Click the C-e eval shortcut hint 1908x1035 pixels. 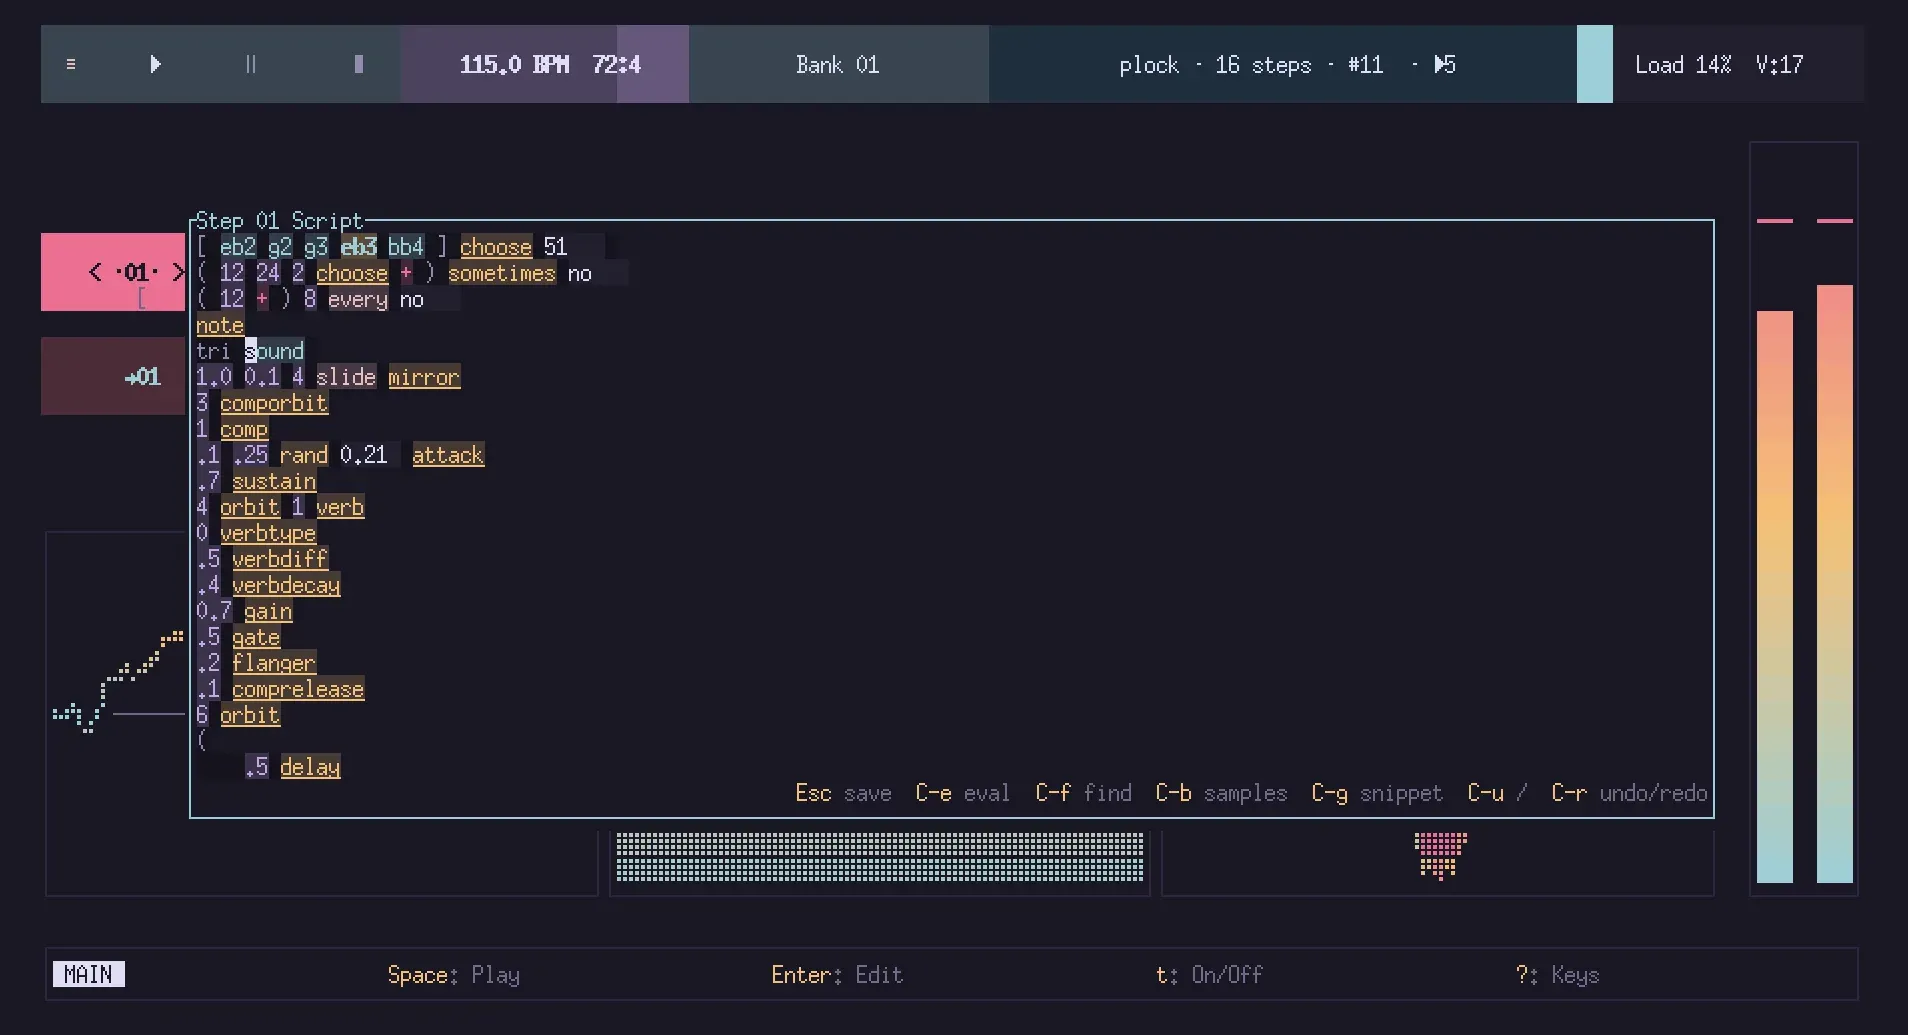click(963, 793)
